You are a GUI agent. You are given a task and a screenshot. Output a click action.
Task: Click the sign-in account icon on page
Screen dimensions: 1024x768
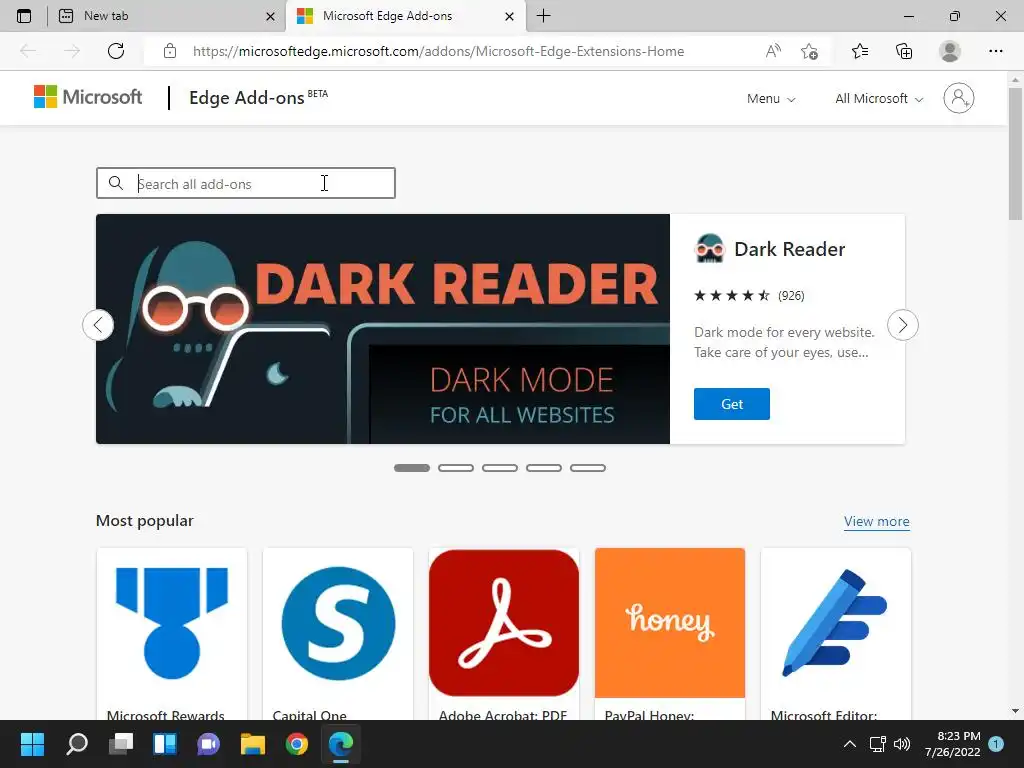(959, 98)
